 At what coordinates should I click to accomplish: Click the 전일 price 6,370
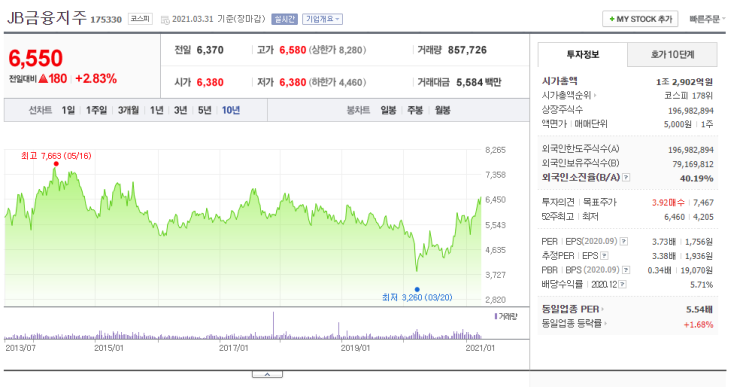(210, 50)
